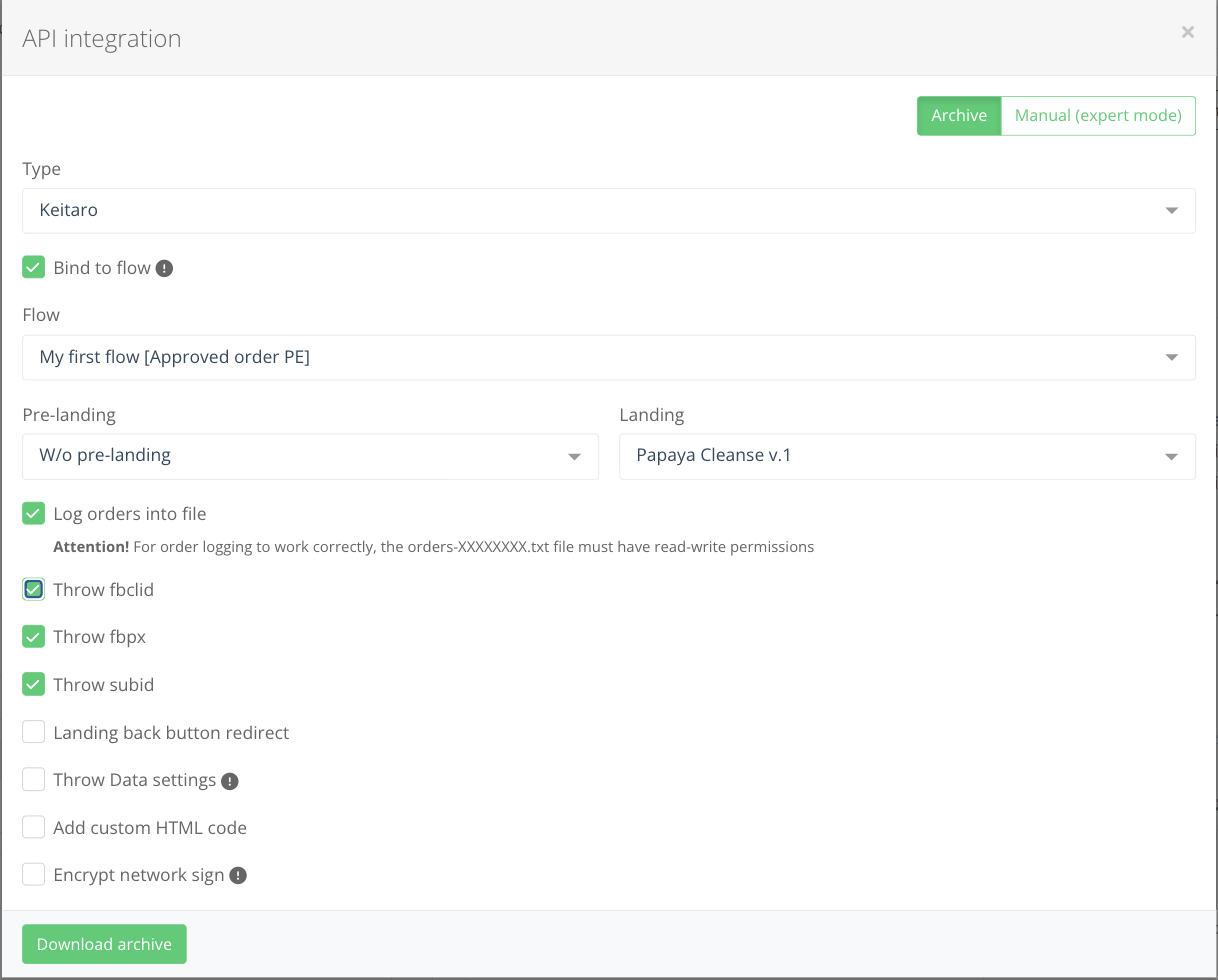Switch to Manual (expert mode)
1218x980 pixels.
1098,116
